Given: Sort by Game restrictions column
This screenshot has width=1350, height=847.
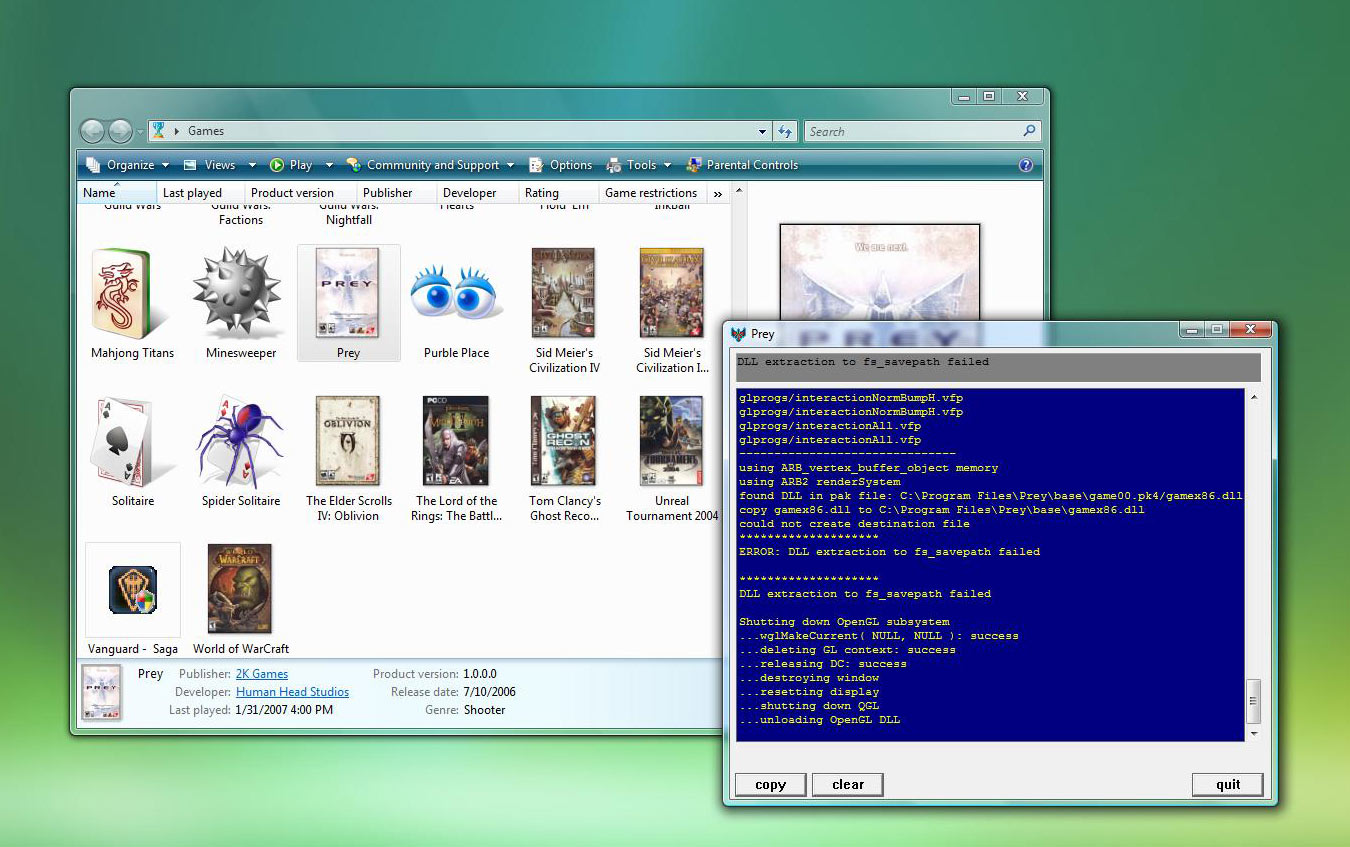Looking at the screenshot, I should 654,193.
